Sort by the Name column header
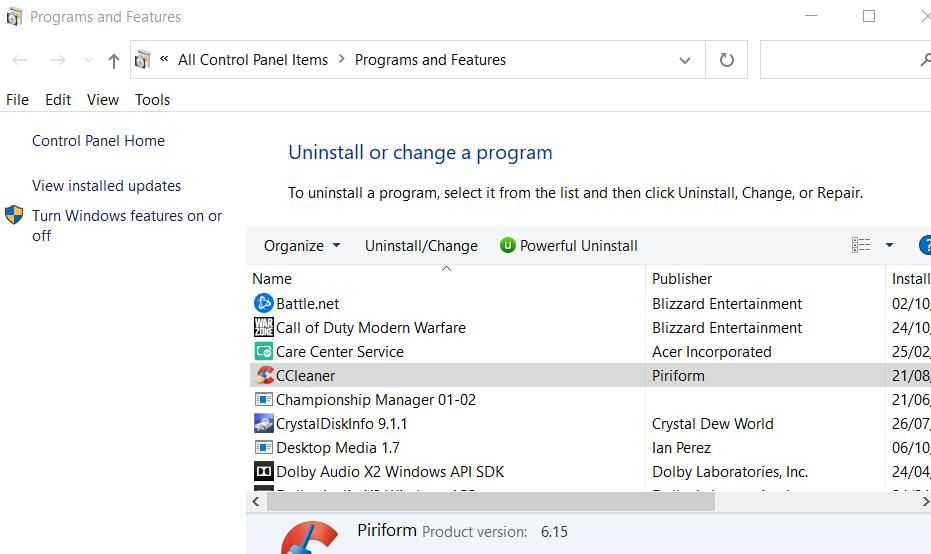 [445, 278]
